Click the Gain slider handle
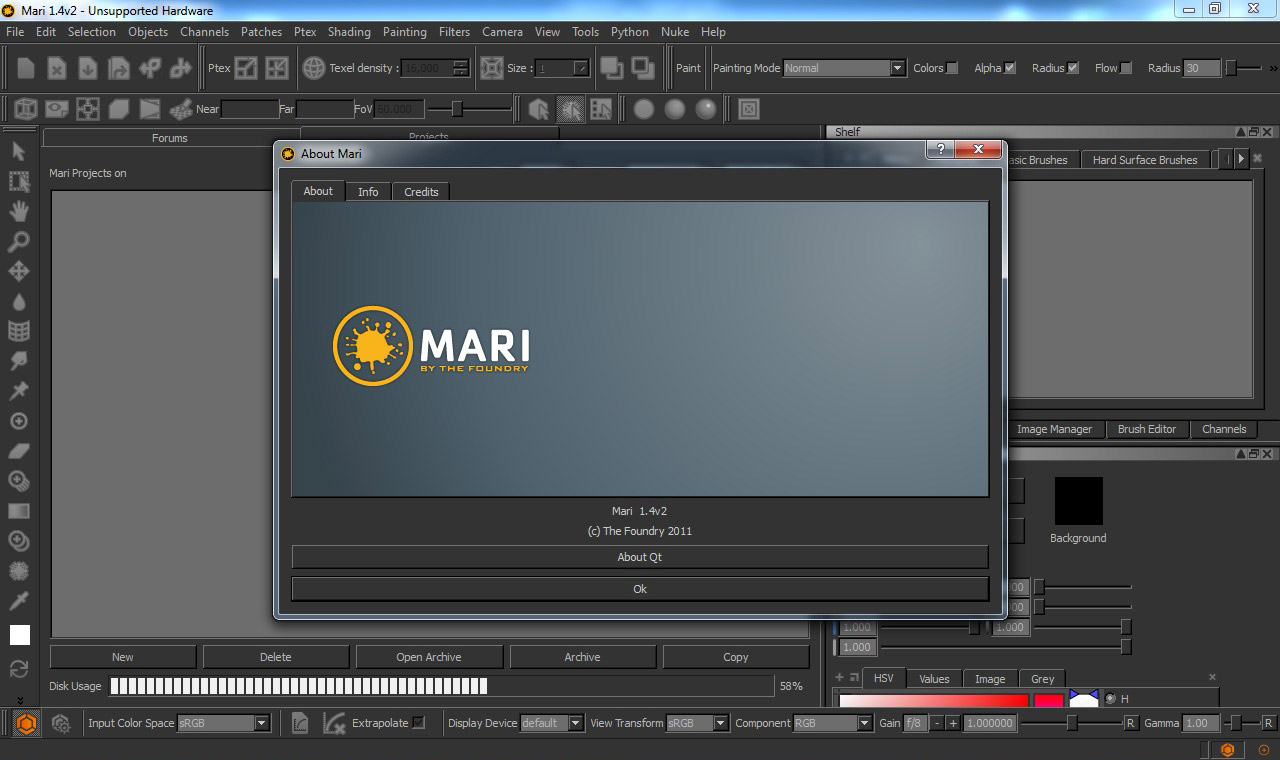Viewport: 1280px width, 760px height. (x=1072, y=722)
